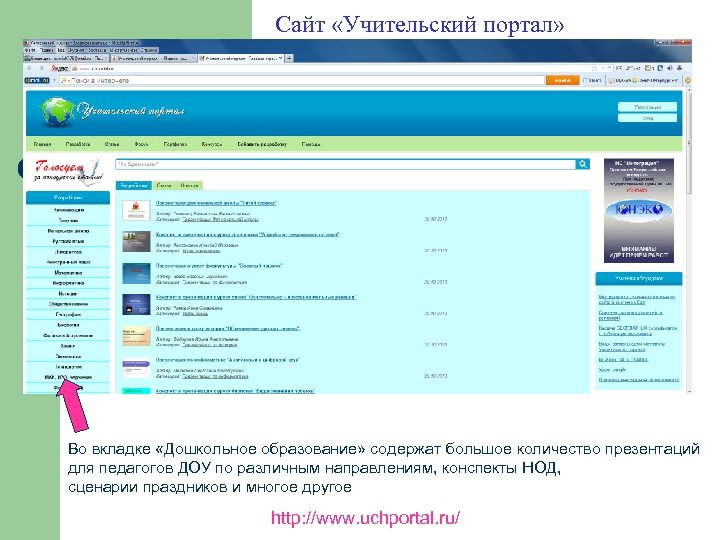
Task: Open first listed presentation title link
Action: click(x=216, y=203)
